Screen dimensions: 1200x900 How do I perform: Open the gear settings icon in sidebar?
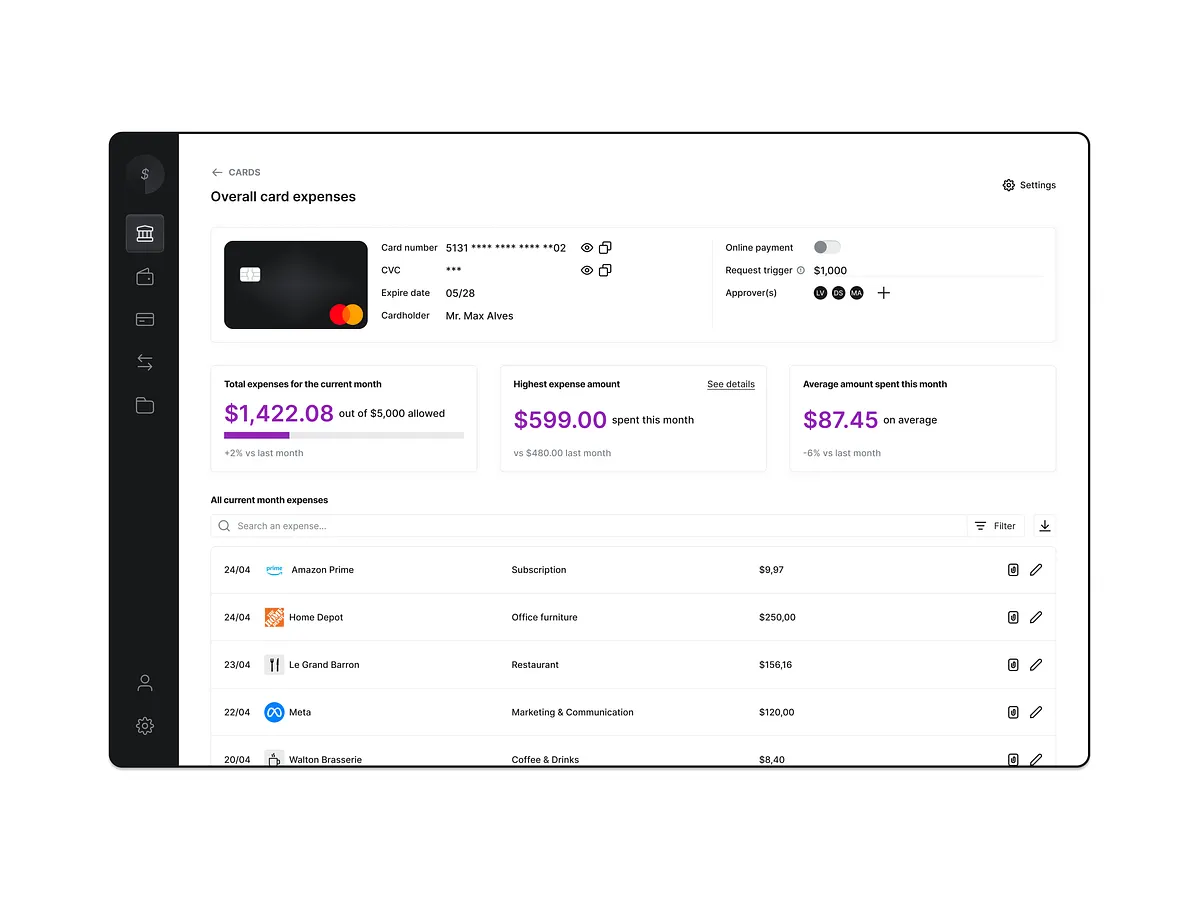(x=145, y=726)
